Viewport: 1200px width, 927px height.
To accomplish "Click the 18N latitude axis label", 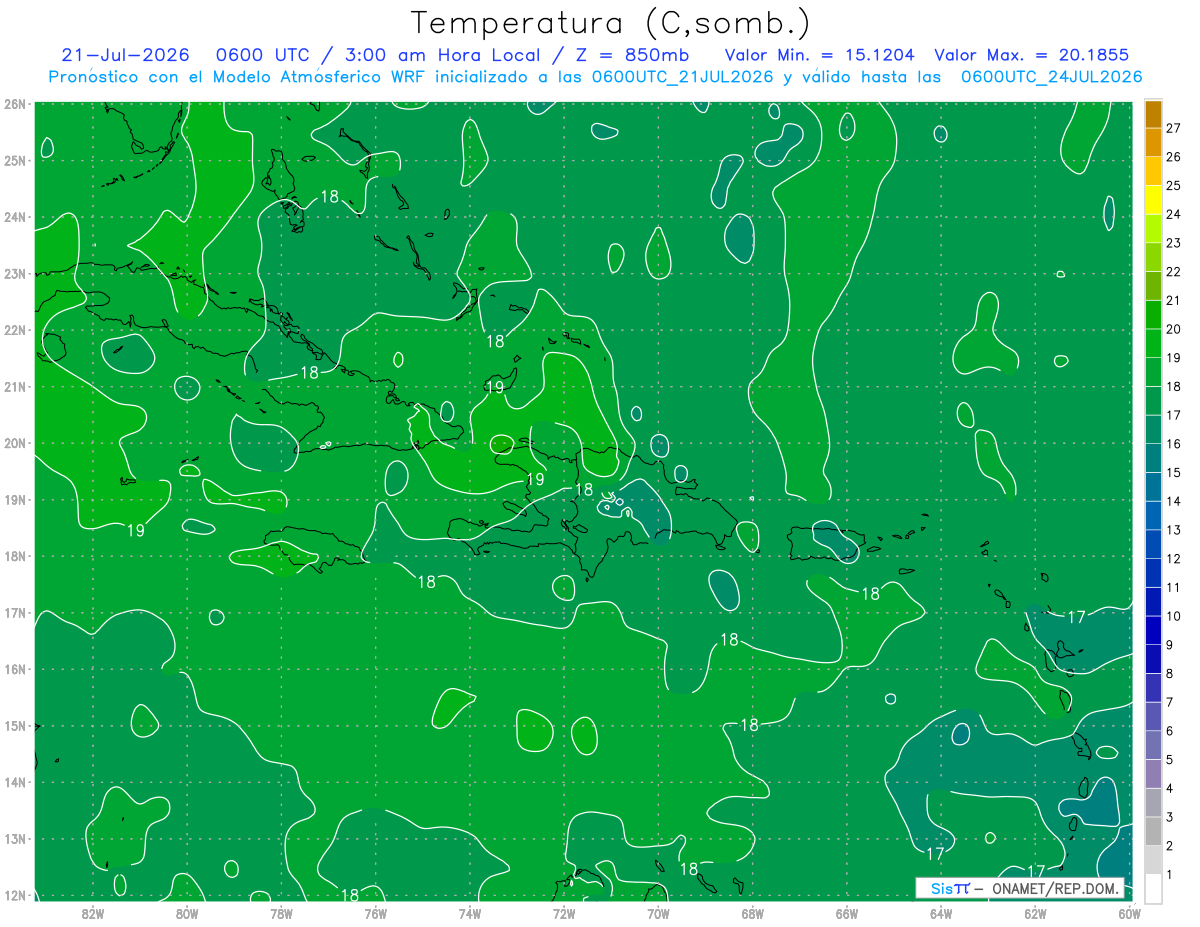I will (x=15, y=556).
